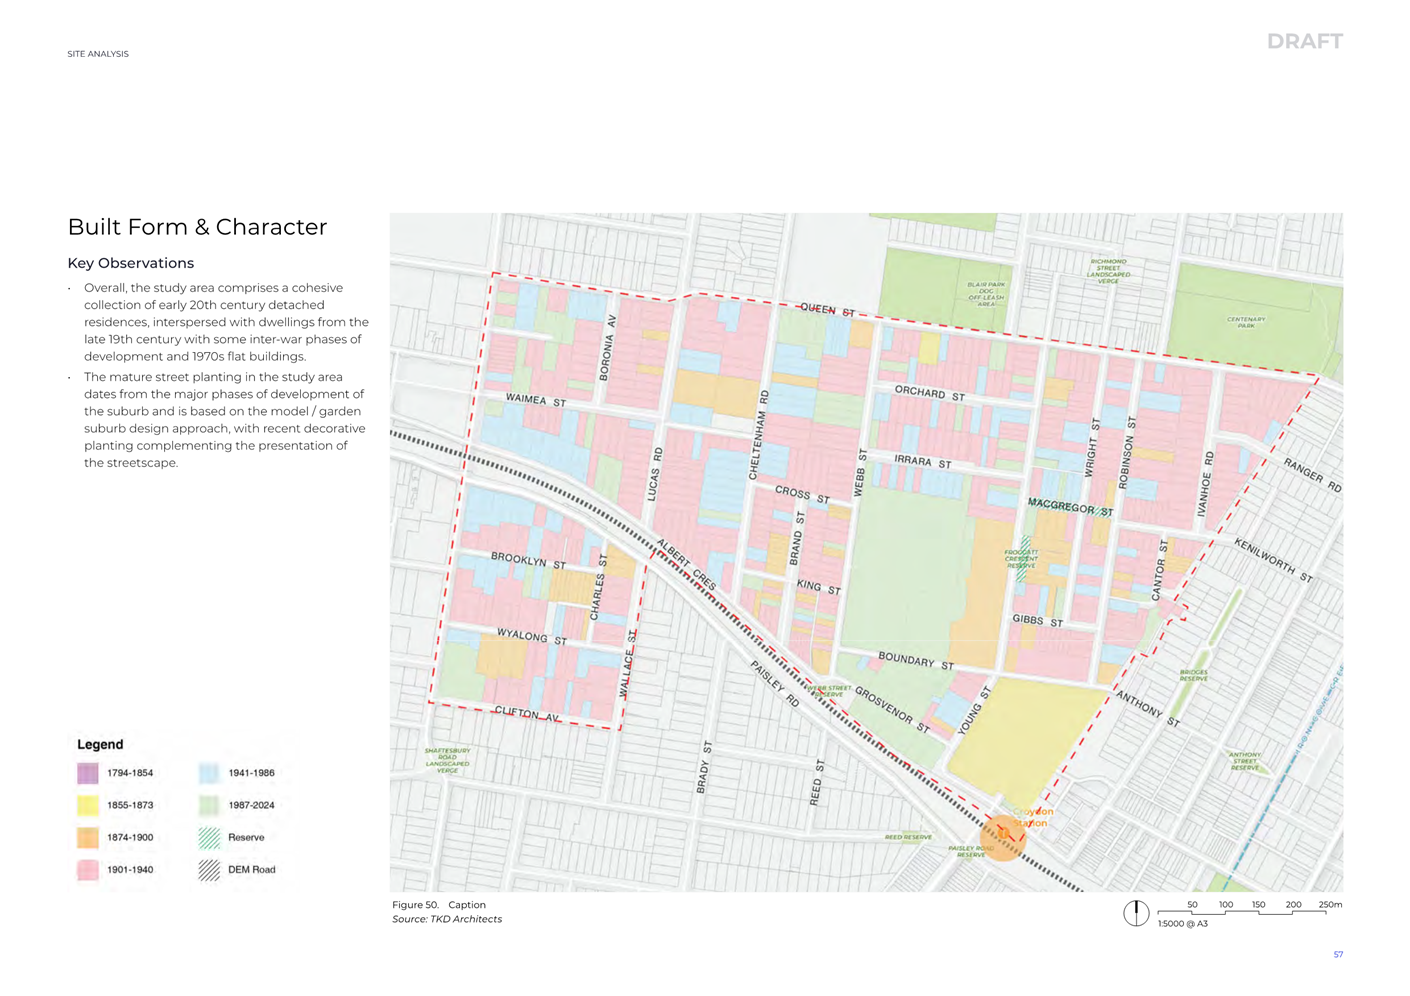Click the DEM Road hatched legend symbol

[209, 870]
